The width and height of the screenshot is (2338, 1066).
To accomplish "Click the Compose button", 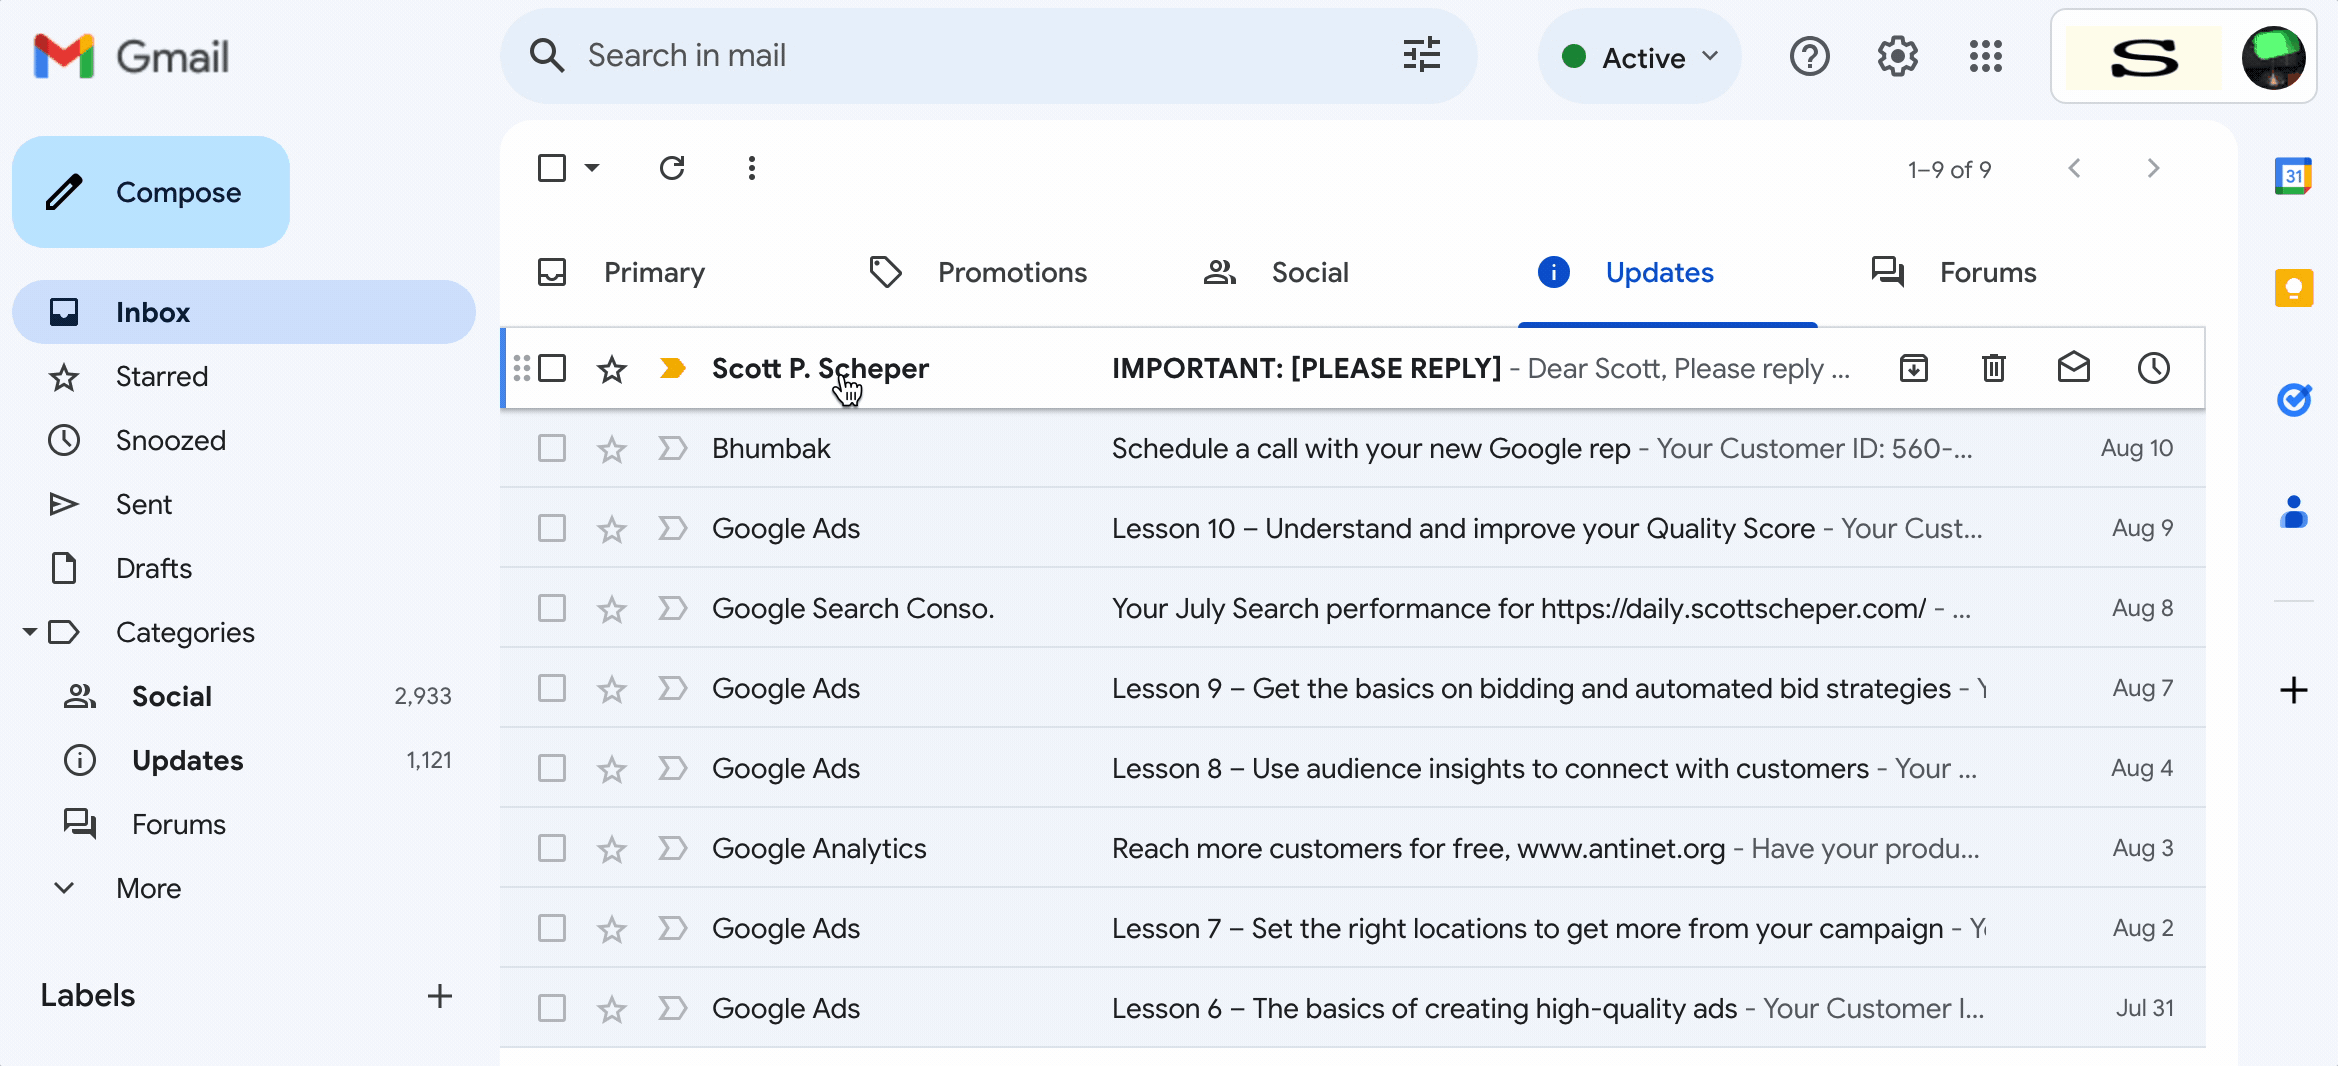I will coord(151,192).
